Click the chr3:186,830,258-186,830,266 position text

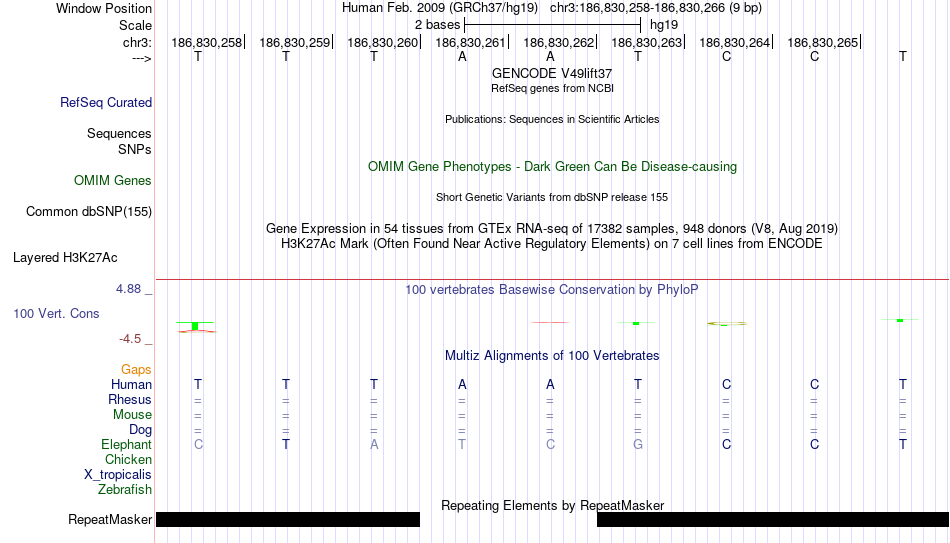[656, 8]
